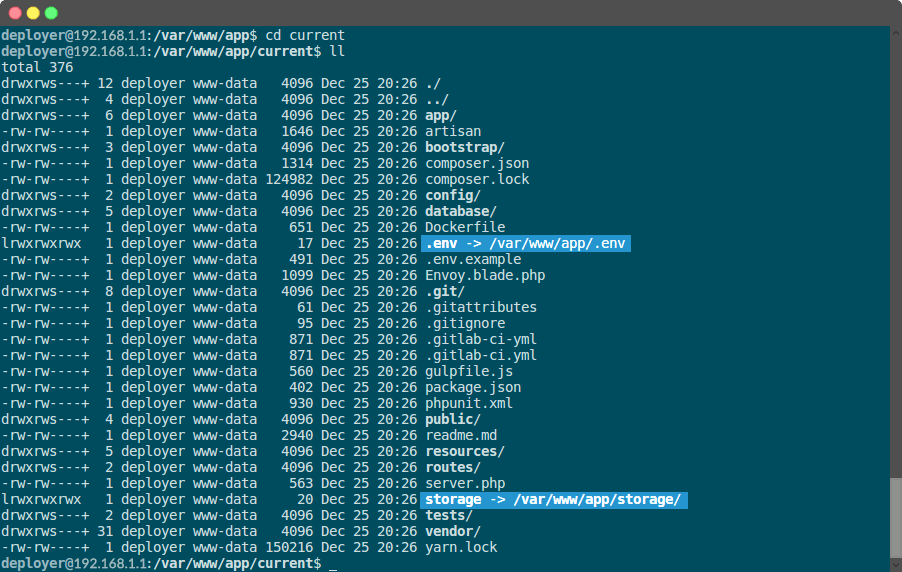Close the terminal with the red button
Screen dimensions: 902x572
click(x=15, y=13)
